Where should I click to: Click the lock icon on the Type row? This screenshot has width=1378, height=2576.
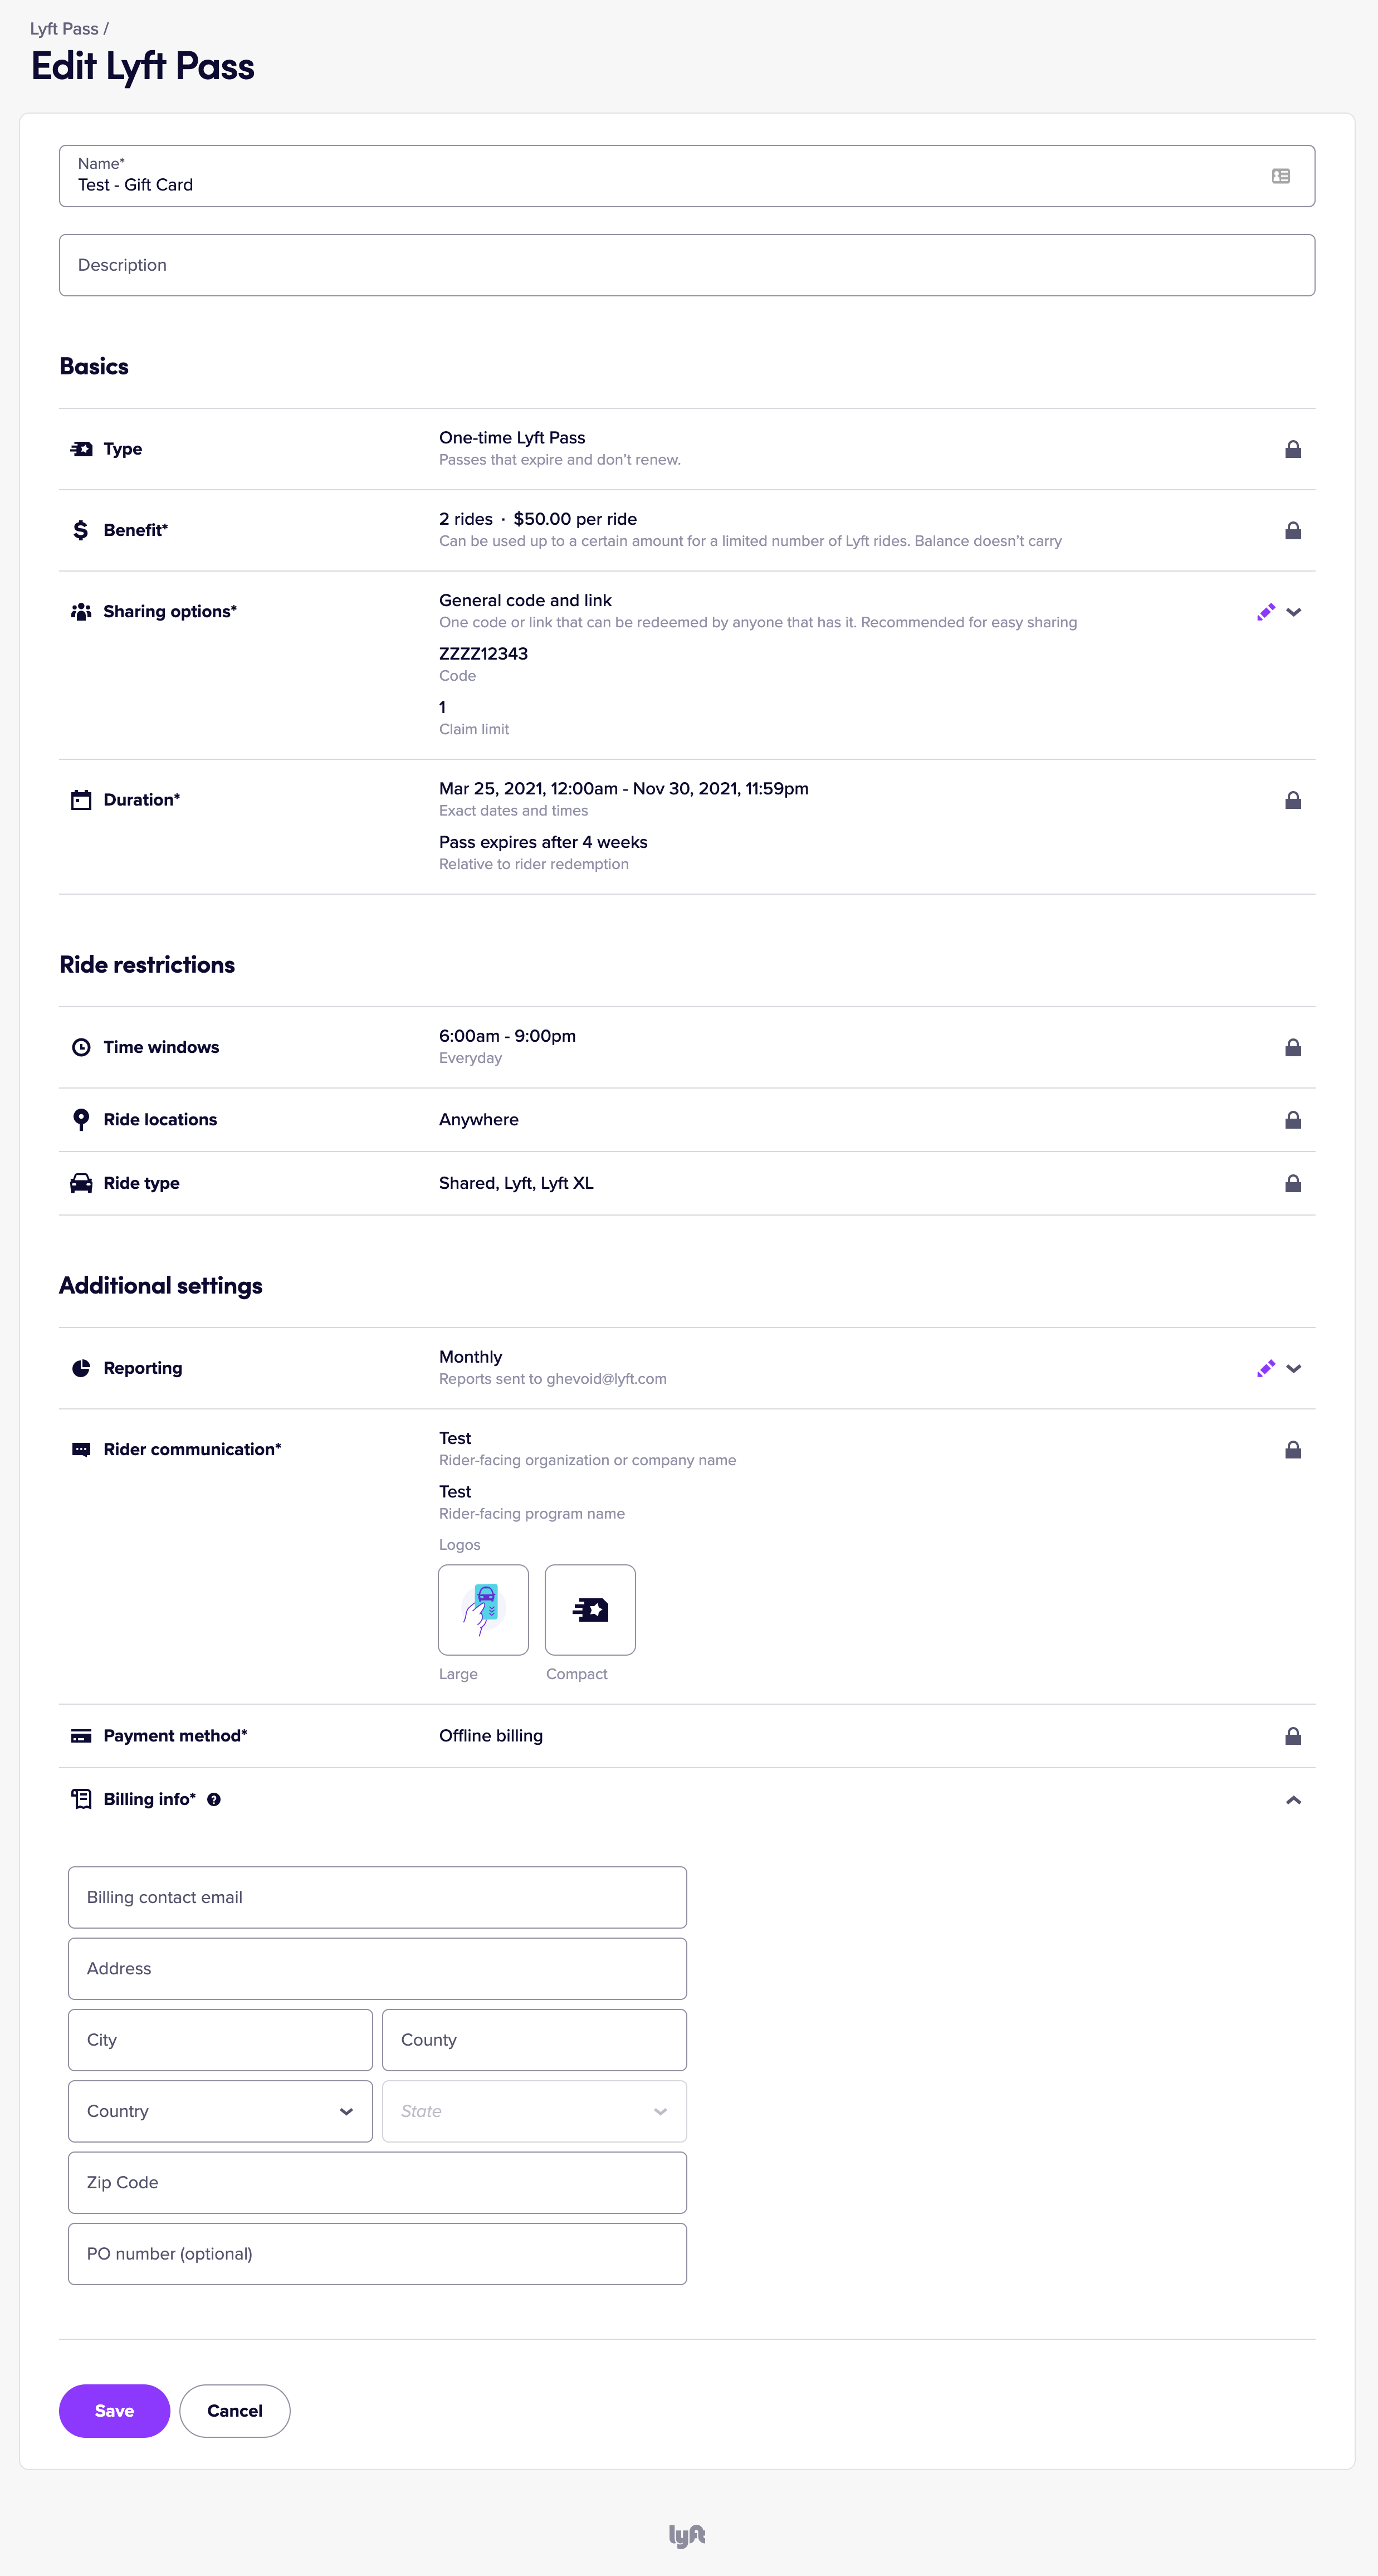[x=1292, y=449]
